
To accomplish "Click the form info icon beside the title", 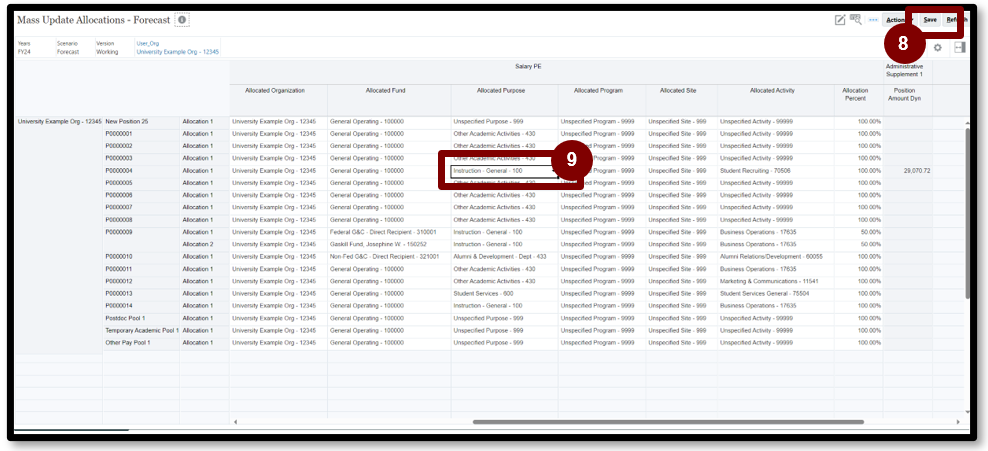I will pos(181,20).
